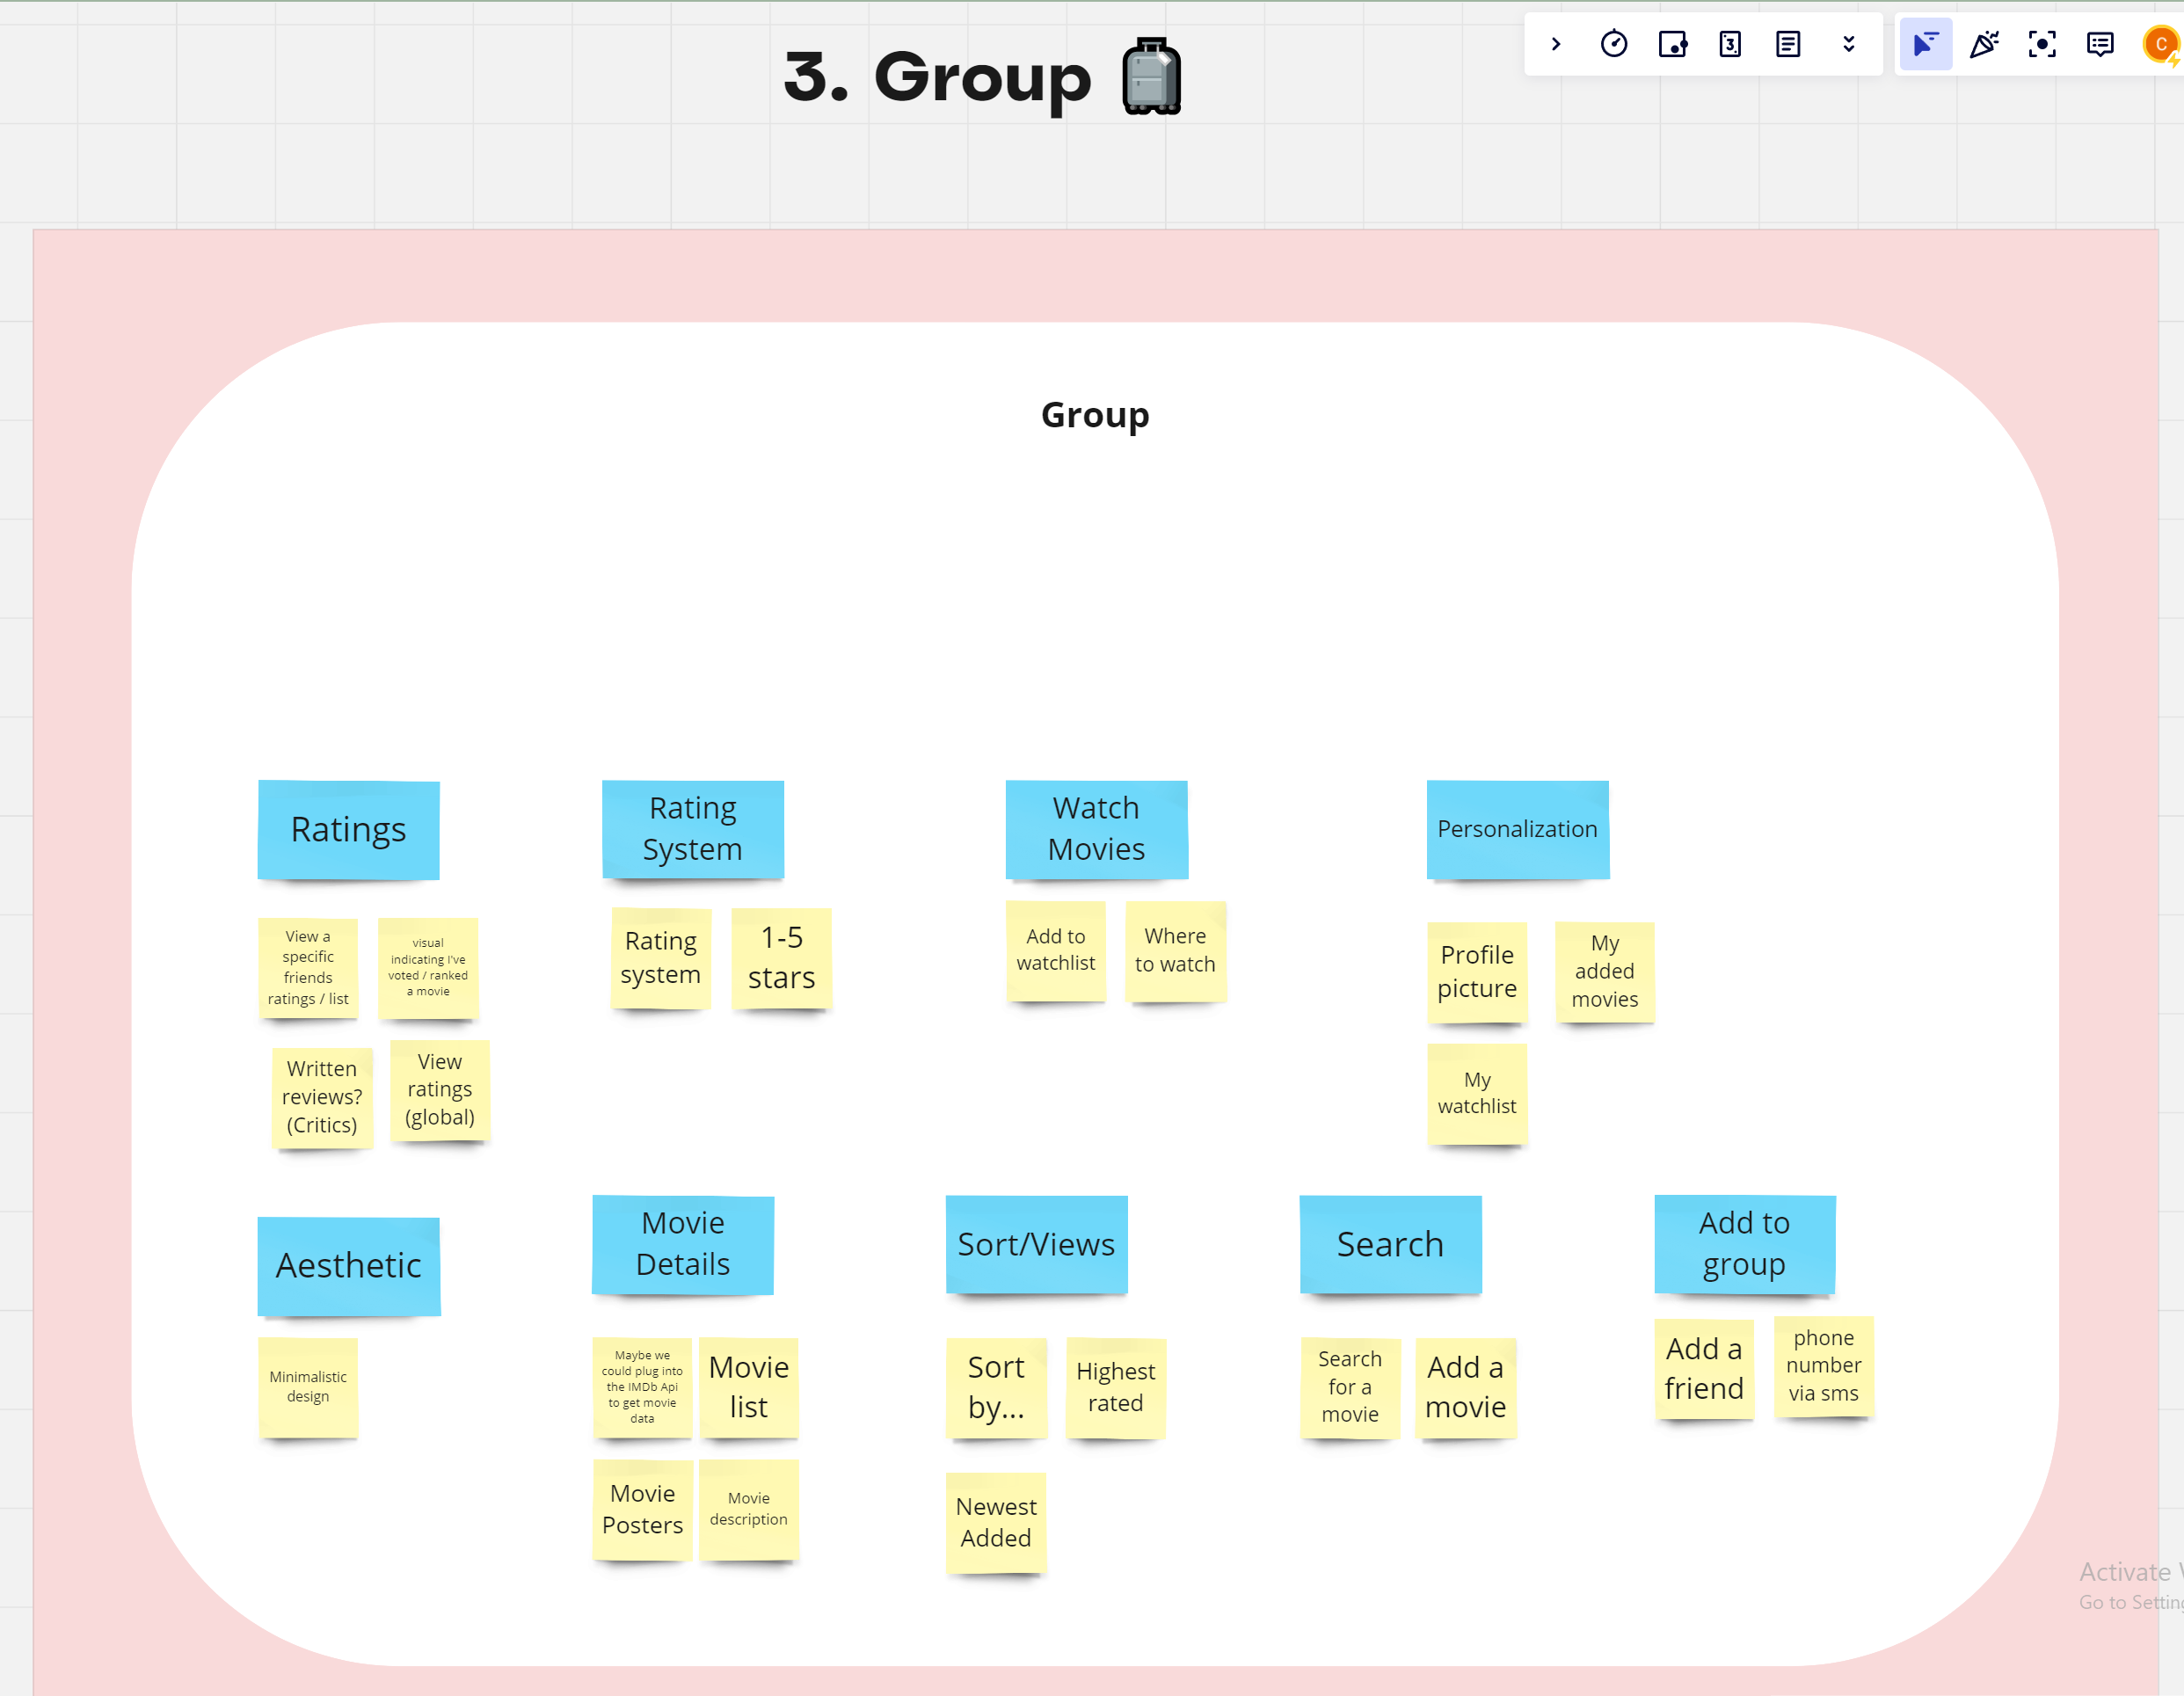
Task: Open the notes panel icon
Action: [1788, 44]
